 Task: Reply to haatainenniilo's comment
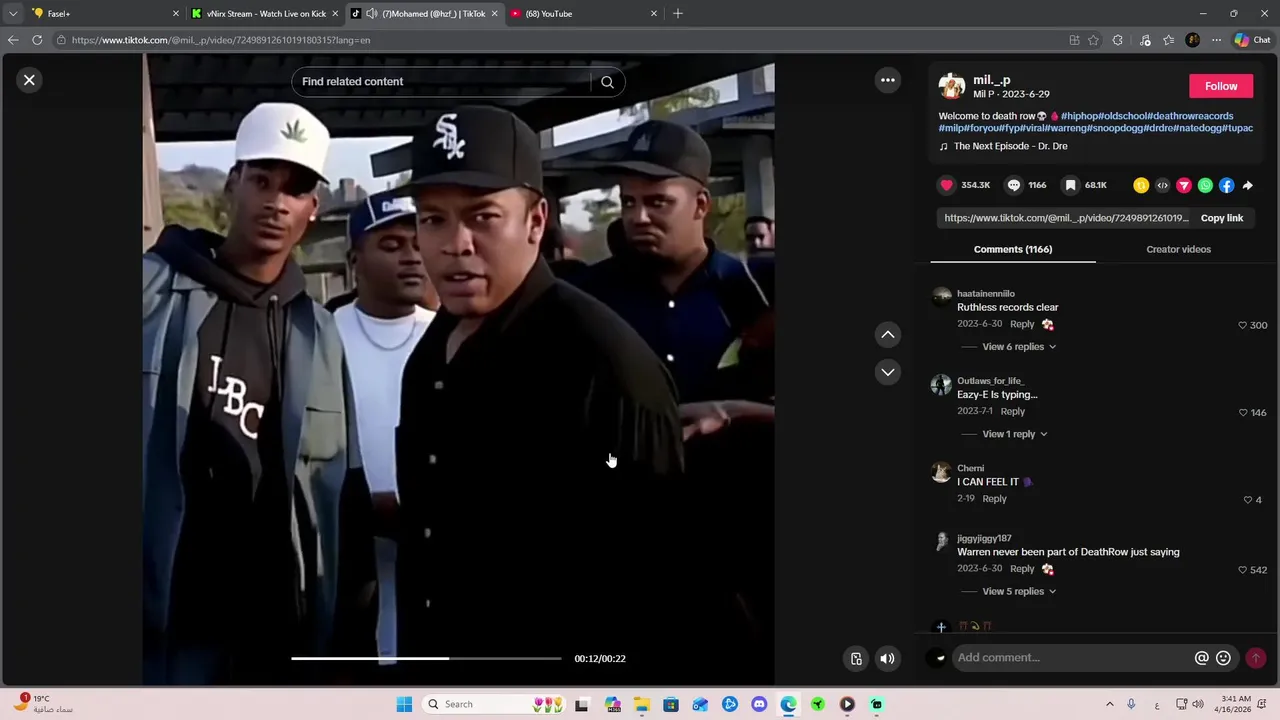tap(1022, 324)
